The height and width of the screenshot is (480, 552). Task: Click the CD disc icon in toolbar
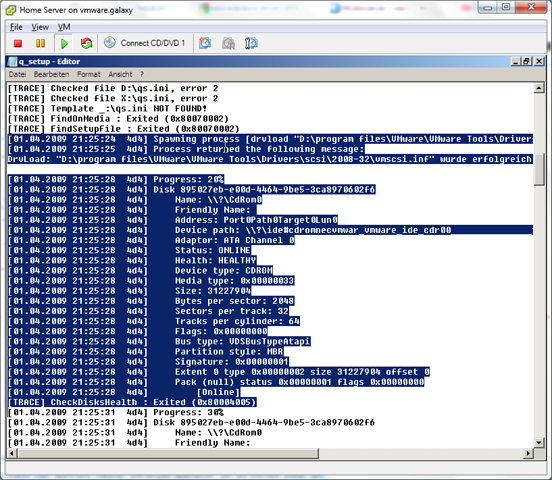coord(109,43)
